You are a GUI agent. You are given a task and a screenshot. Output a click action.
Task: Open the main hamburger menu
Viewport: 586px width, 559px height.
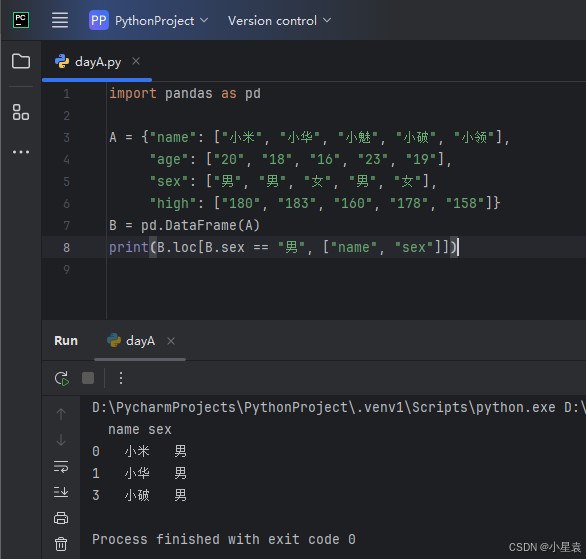pos(60,20)
